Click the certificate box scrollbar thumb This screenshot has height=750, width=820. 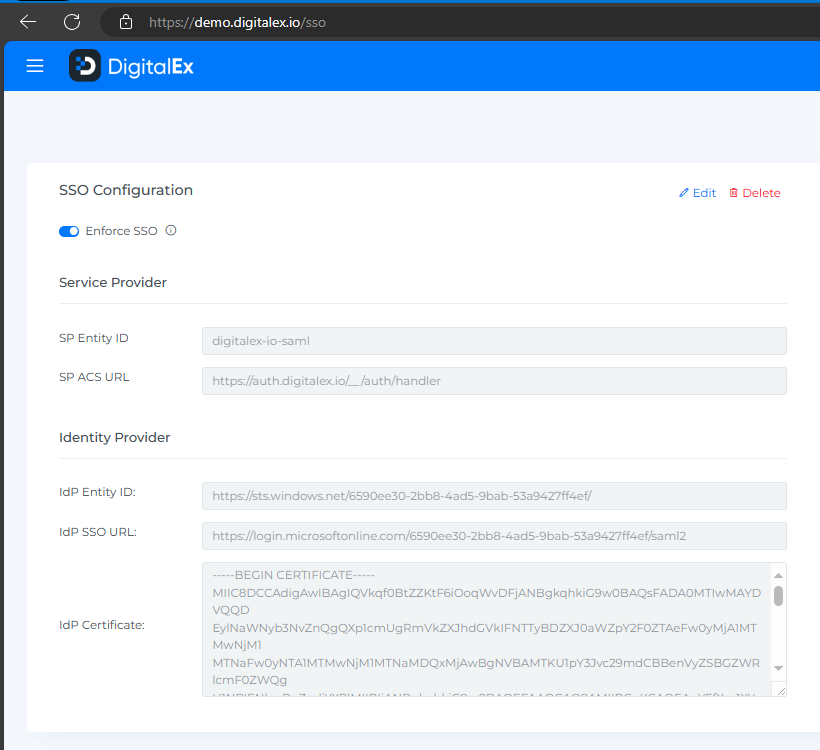778,596
